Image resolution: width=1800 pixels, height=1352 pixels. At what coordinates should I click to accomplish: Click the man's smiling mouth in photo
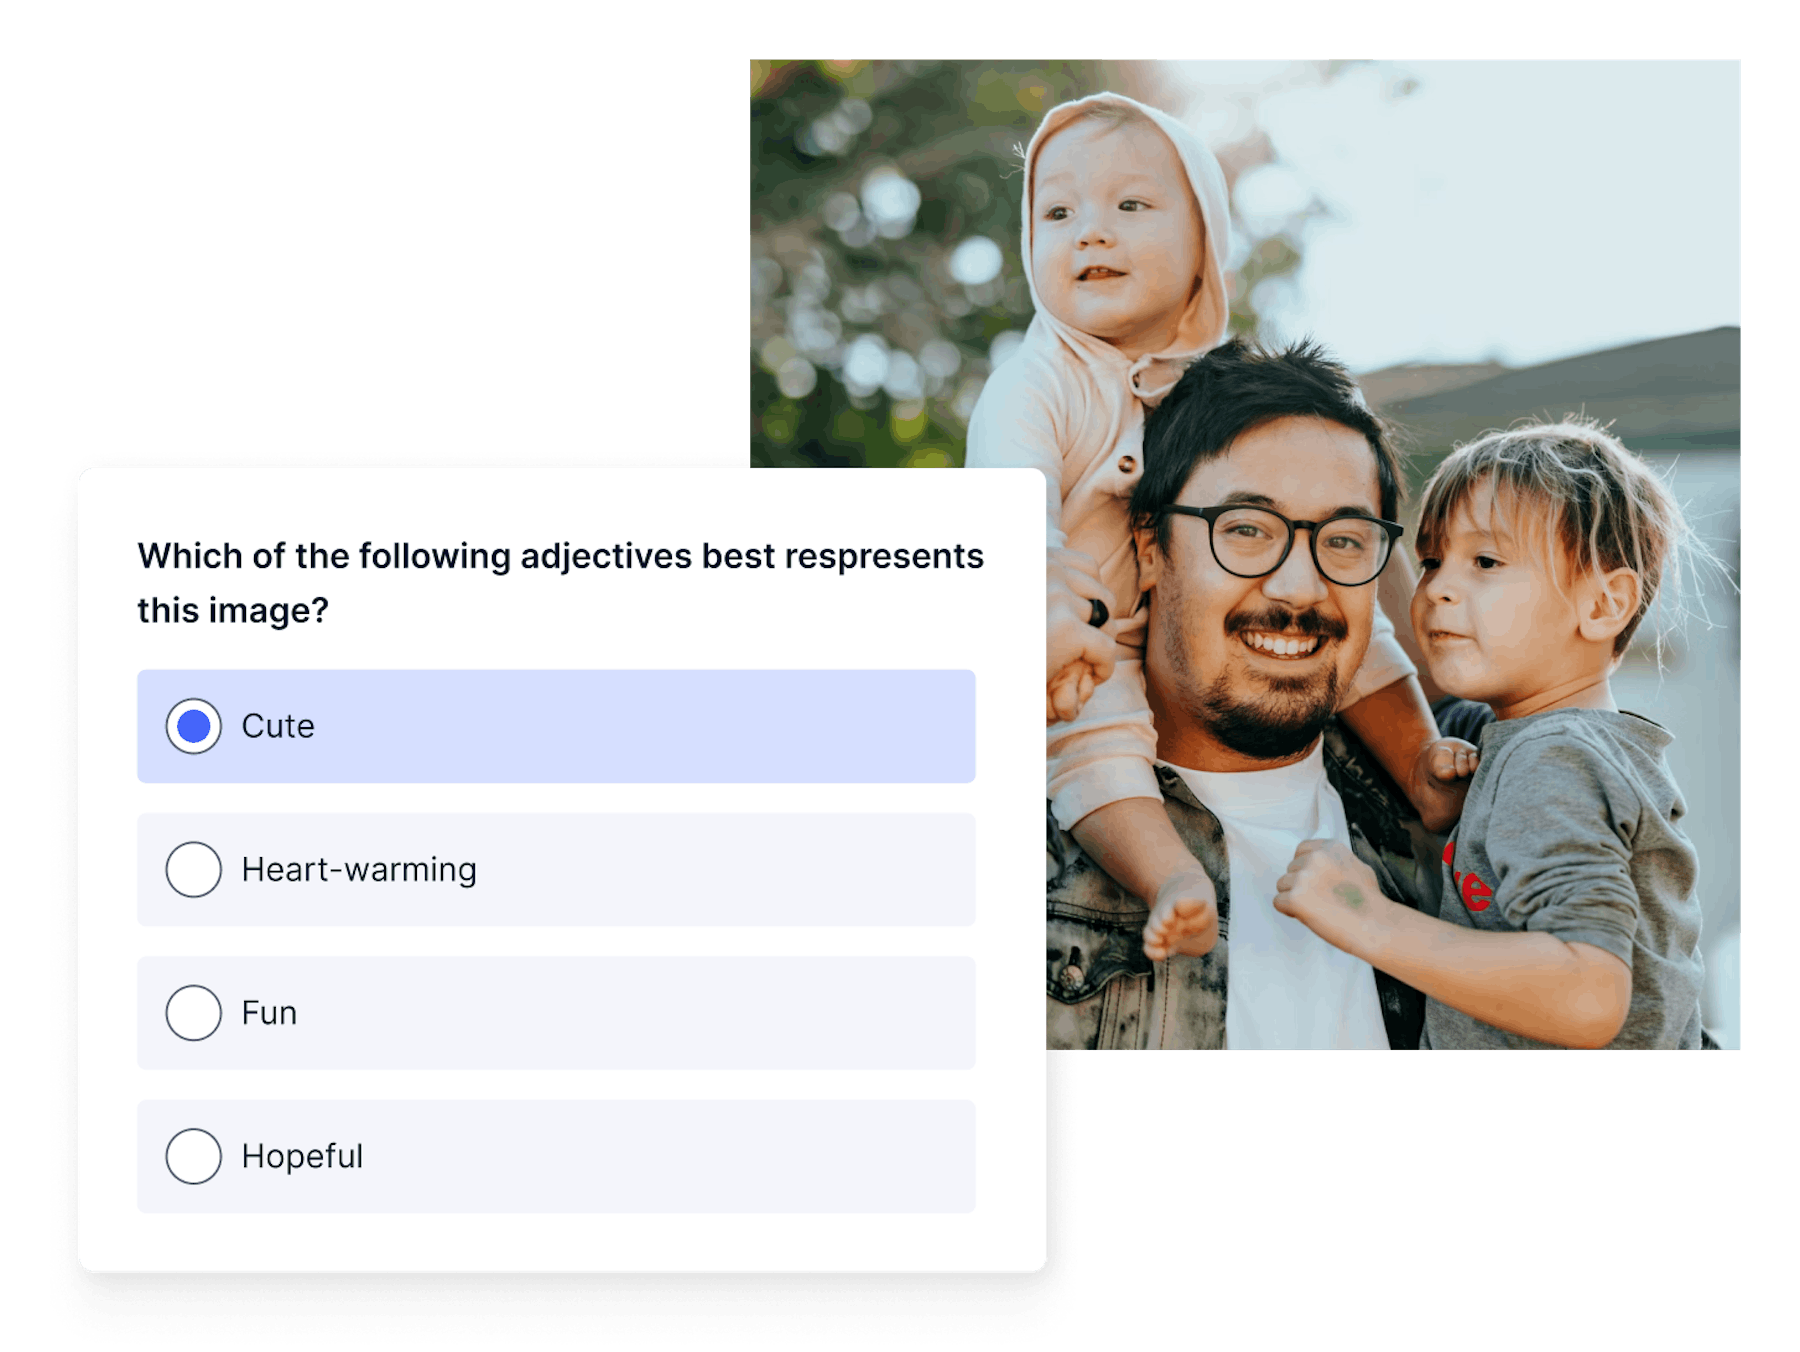1281,642
